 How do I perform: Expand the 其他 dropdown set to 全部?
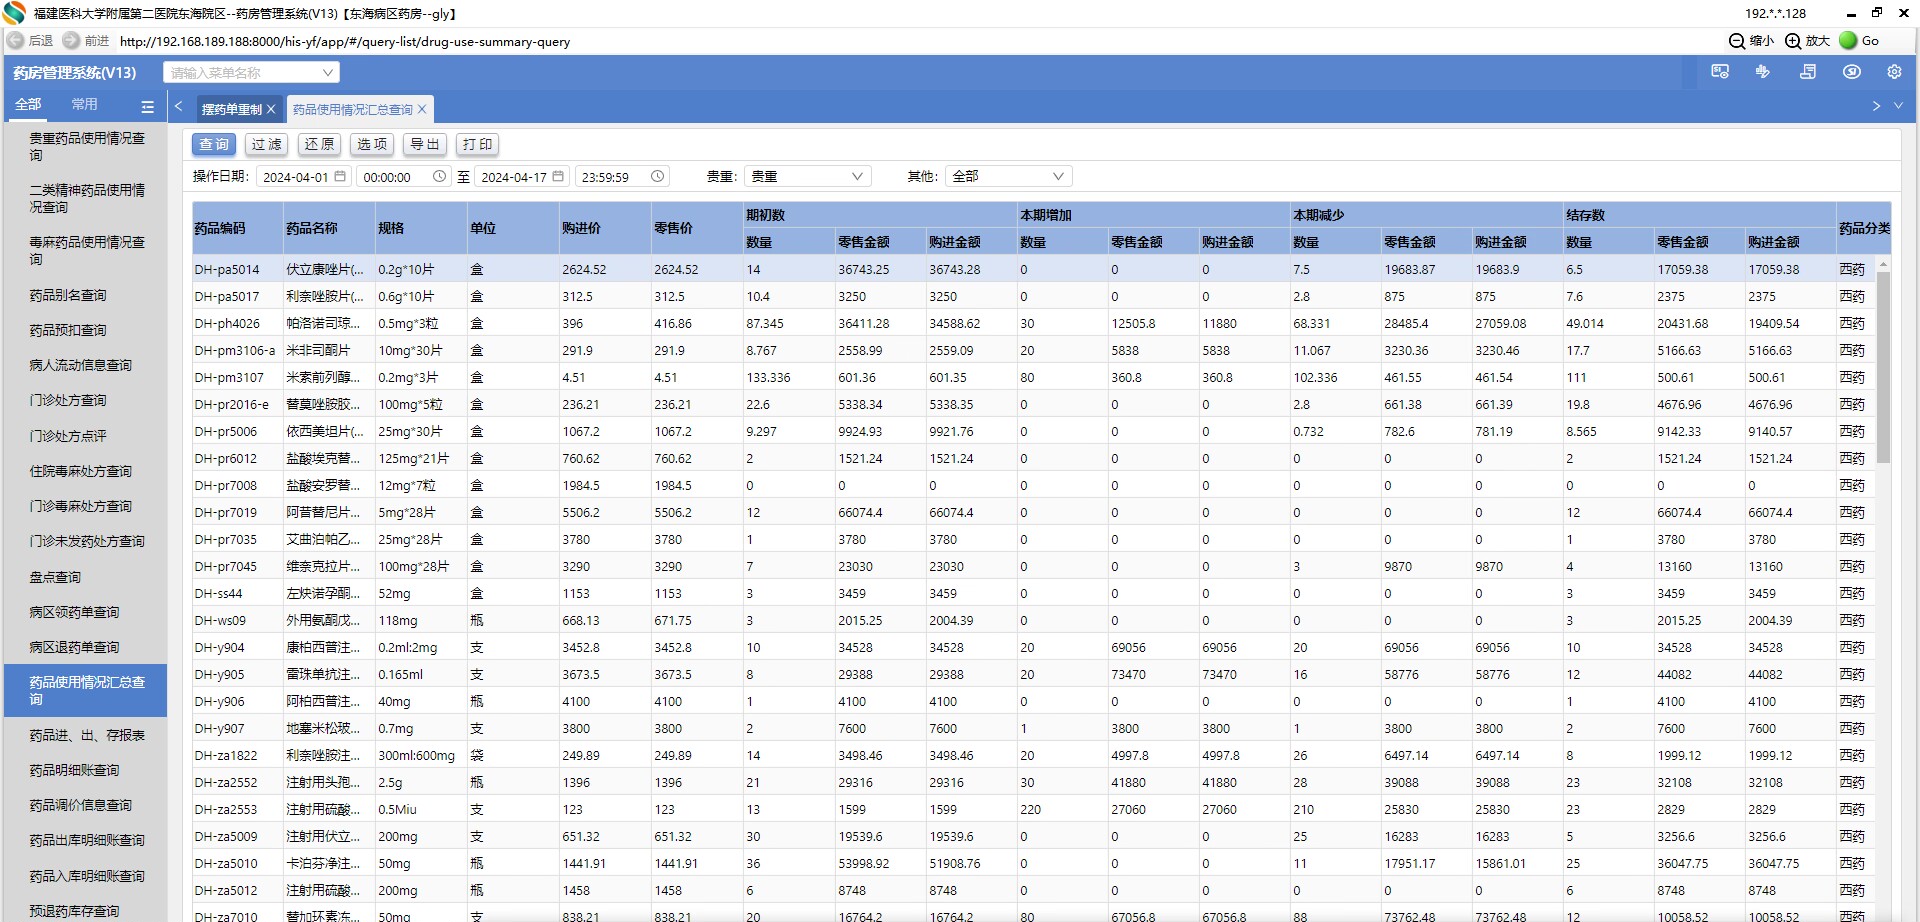pyautogui.click(x=1007, y=177)
